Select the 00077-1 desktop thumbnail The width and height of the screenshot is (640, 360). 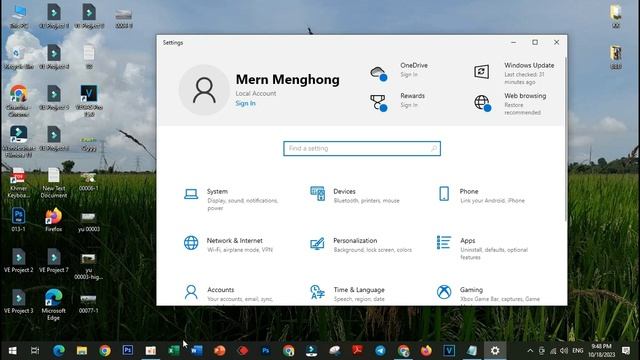(x=89, y=304)
